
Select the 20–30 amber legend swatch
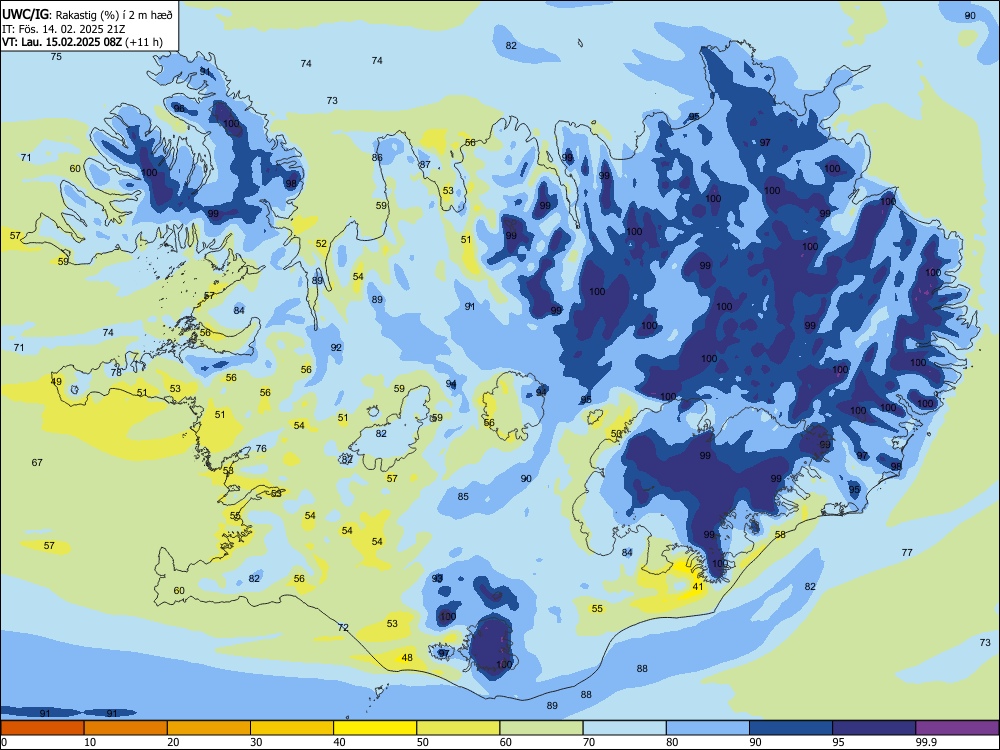tap(209, 728)
